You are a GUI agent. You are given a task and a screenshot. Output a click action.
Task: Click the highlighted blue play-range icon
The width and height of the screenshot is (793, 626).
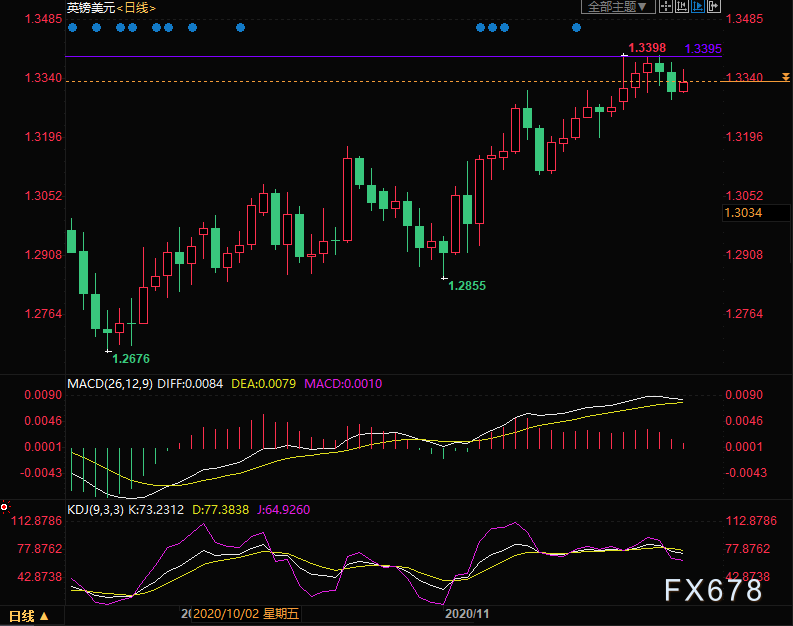click(x=698, y=6)
